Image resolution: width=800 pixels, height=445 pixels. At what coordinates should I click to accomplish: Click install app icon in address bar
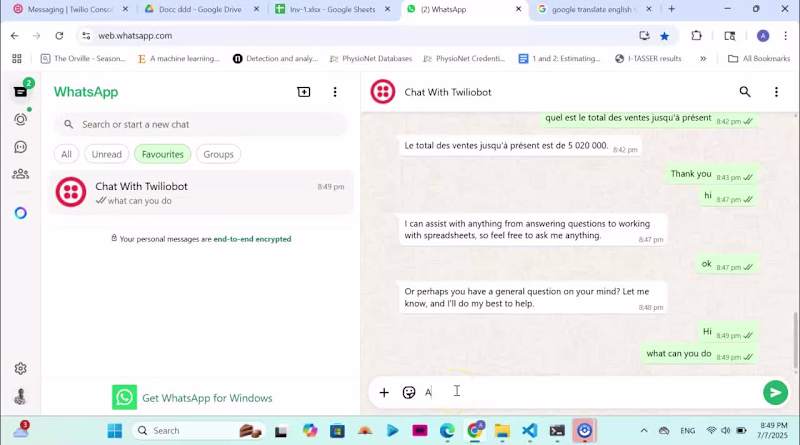pos(644,36)
